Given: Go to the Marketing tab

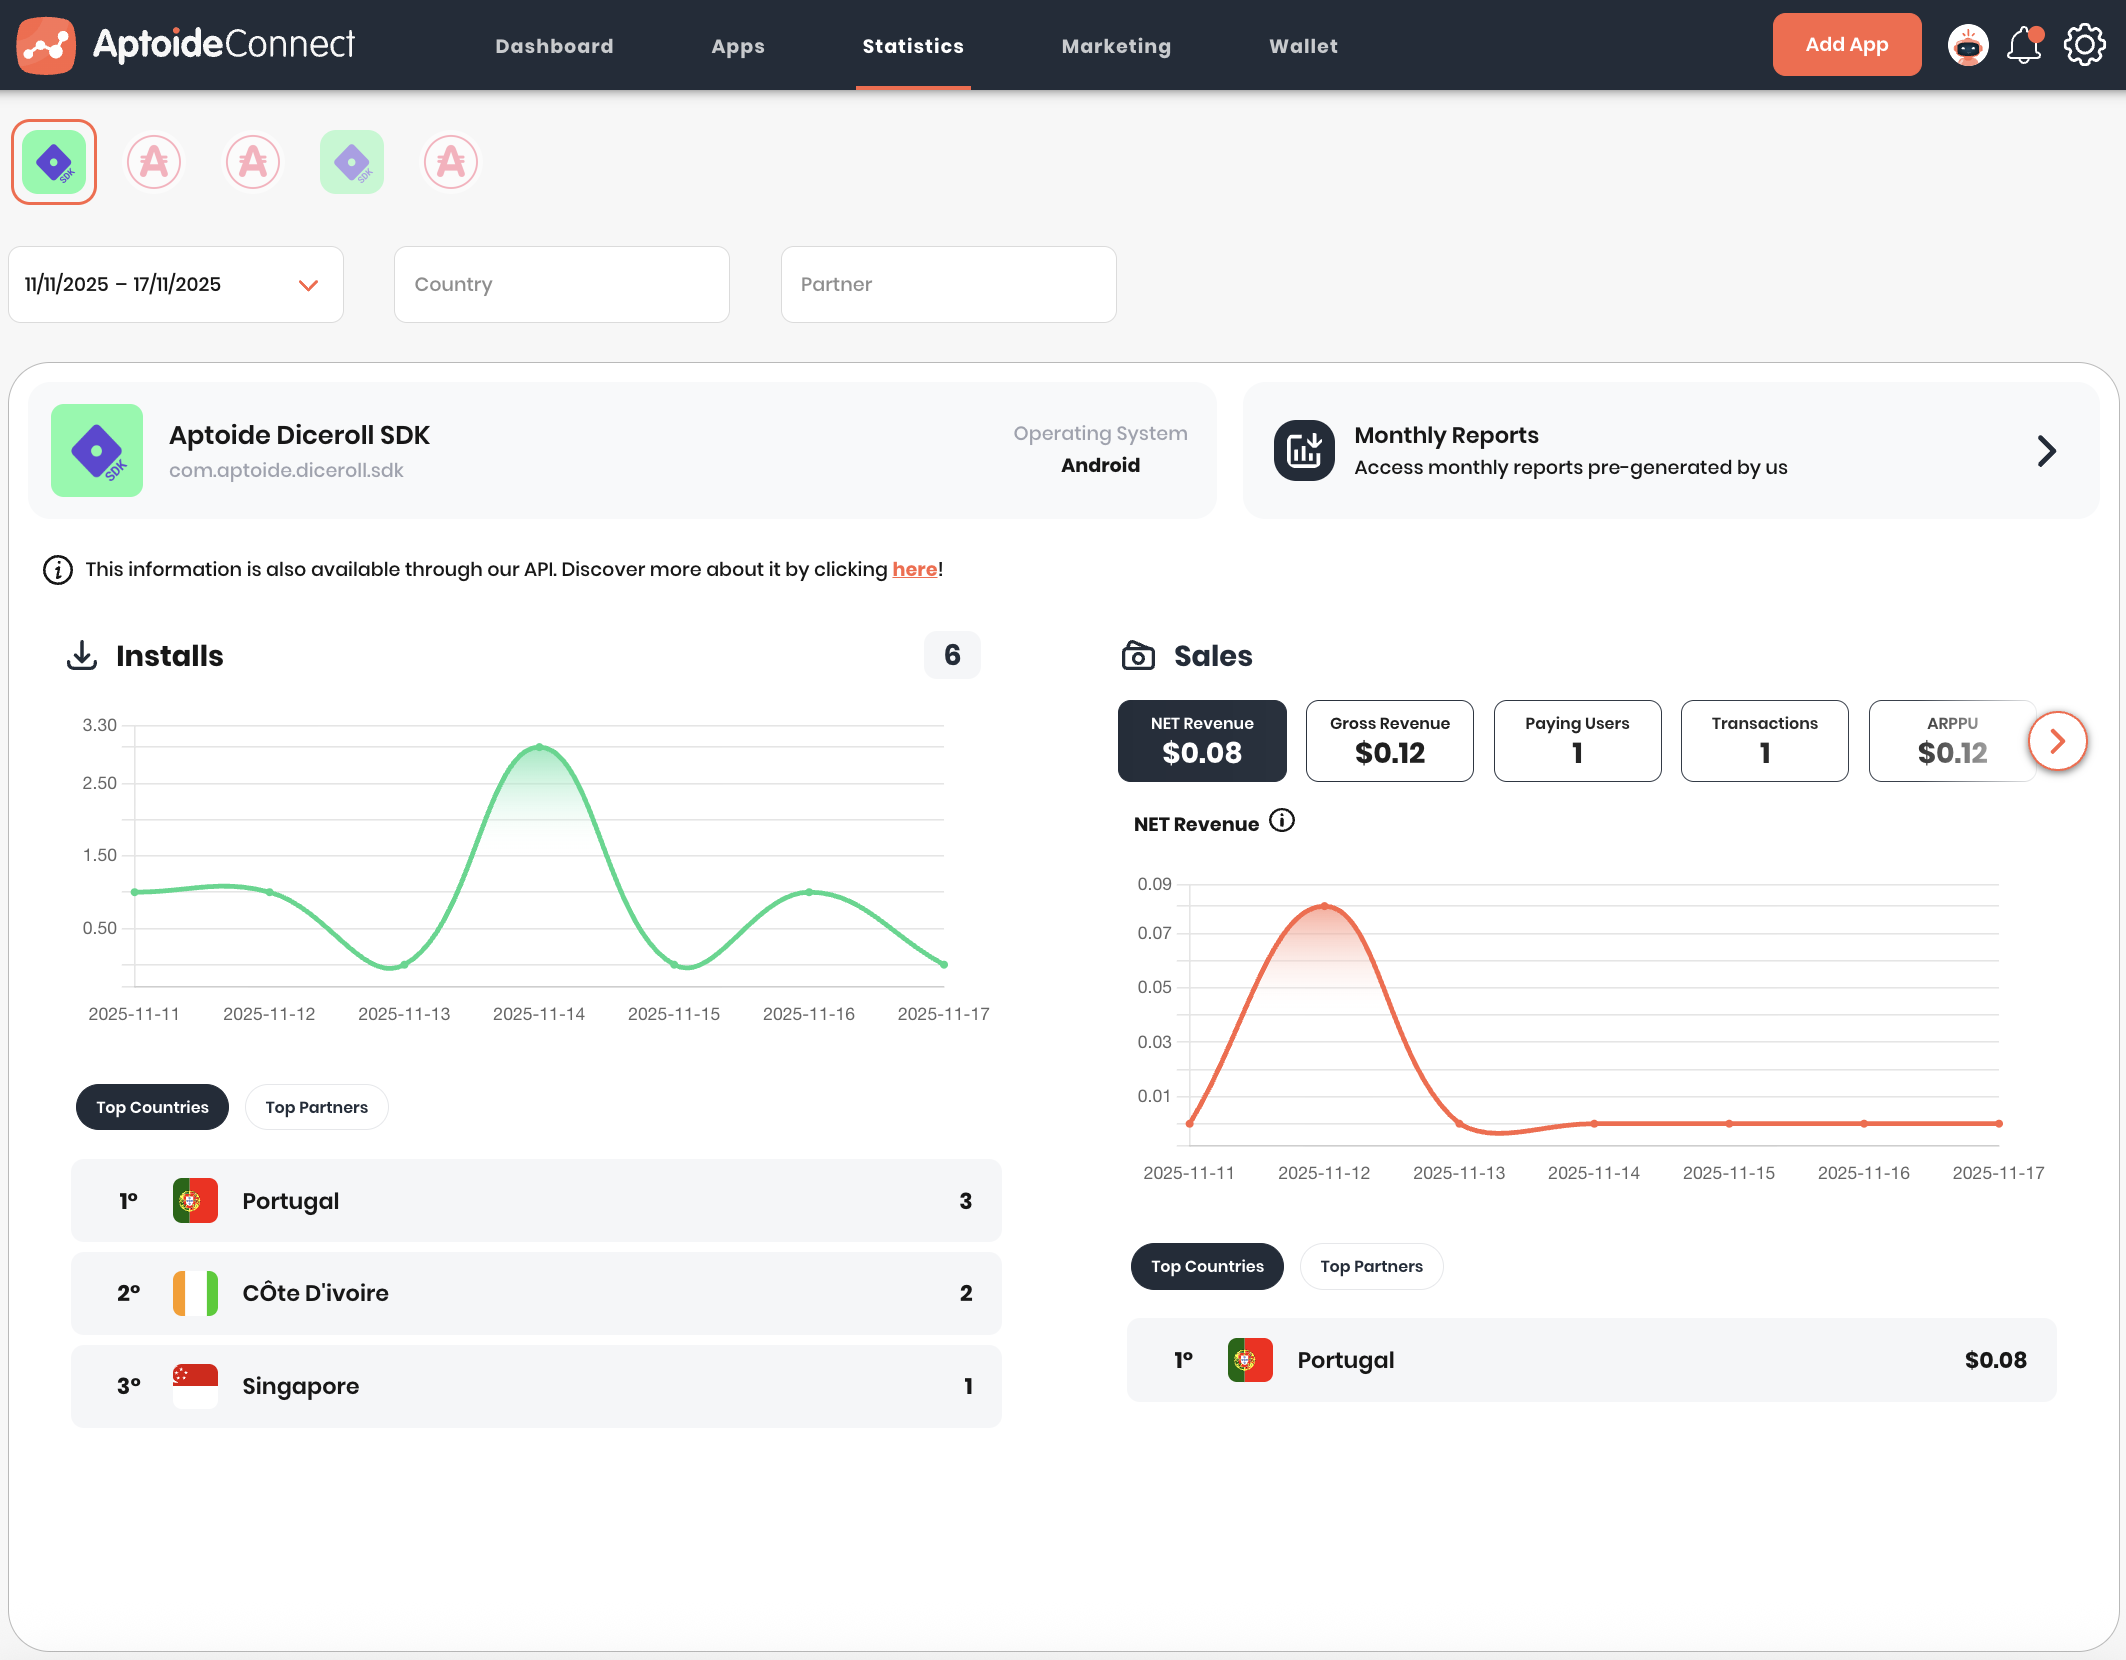Looking at the screenshot, I should coord(1116,46).
